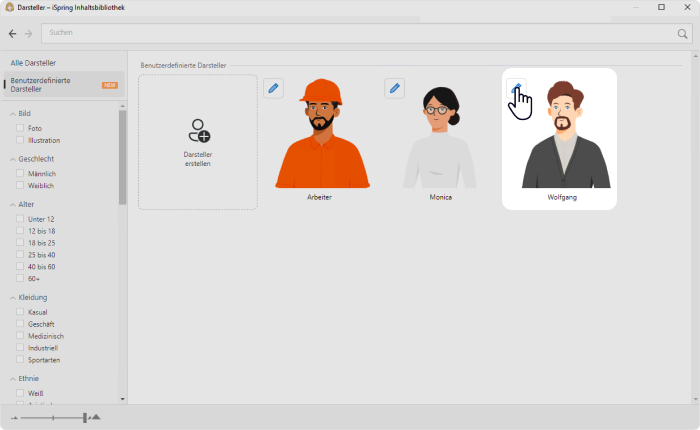This screenshot has width=700, height=430.
Task: Select the Medizinisch clothing filter
Action: [x=20, y=336]
